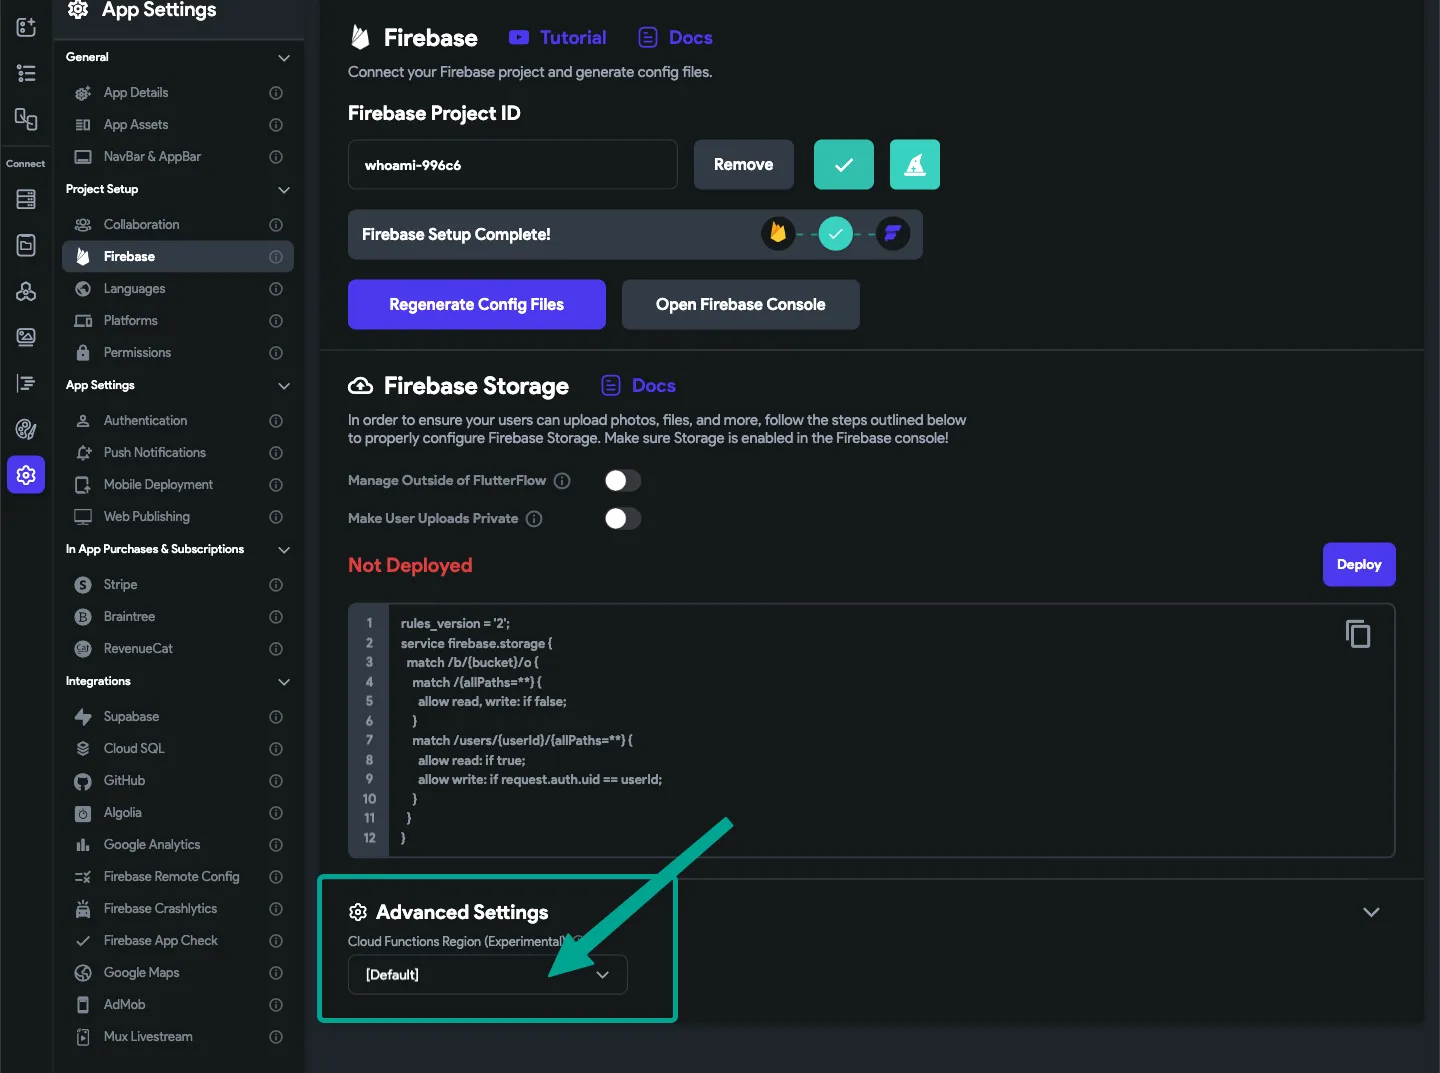
Task: Open NavBar & AppBar settings
Action: pyautogui.click(x=178, y=157)
